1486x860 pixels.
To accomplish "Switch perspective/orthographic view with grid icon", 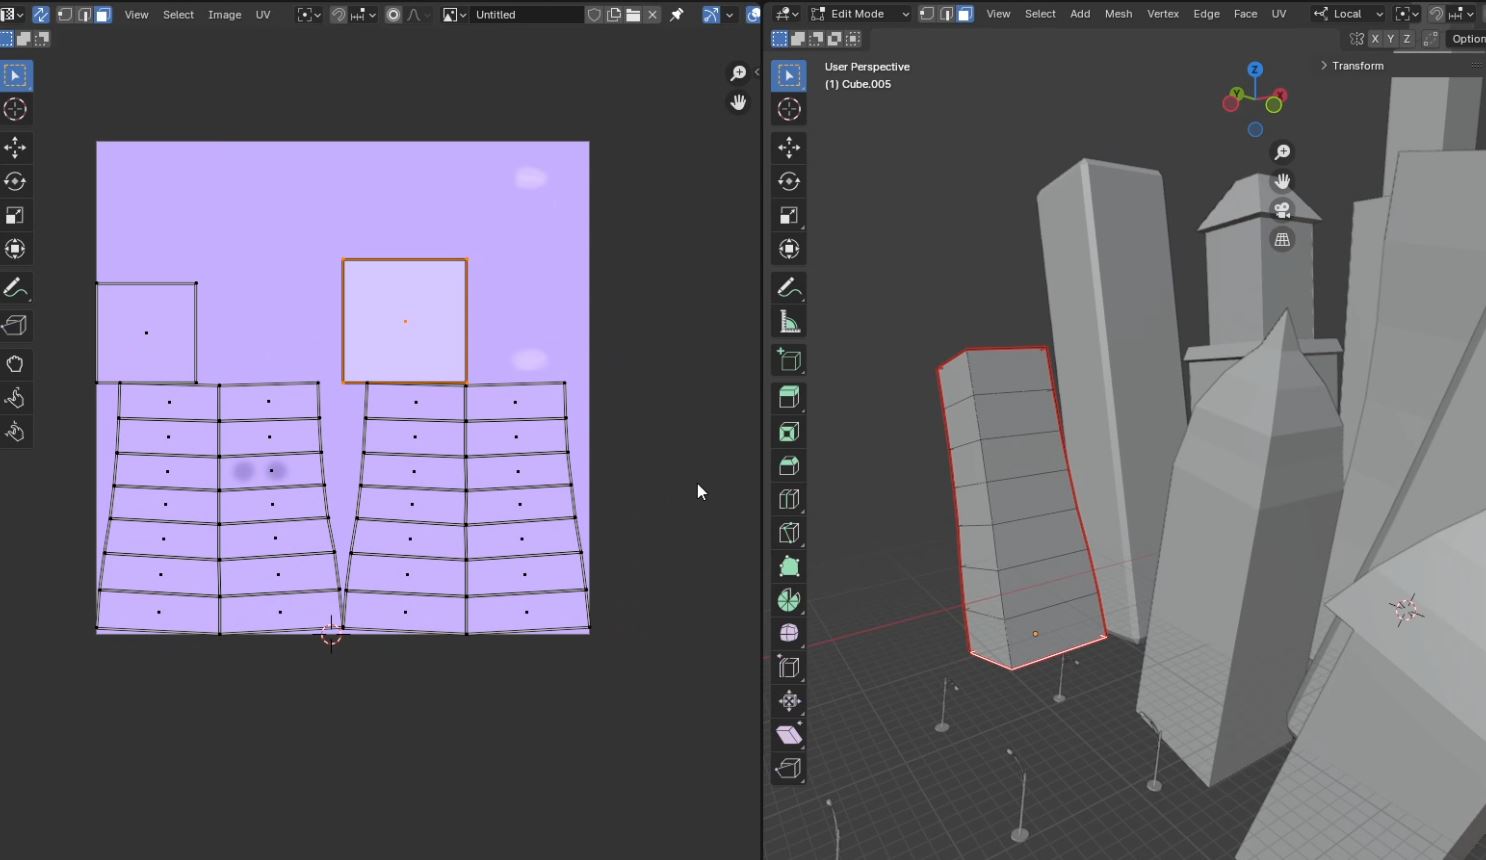I will (x=1282, y=240).
